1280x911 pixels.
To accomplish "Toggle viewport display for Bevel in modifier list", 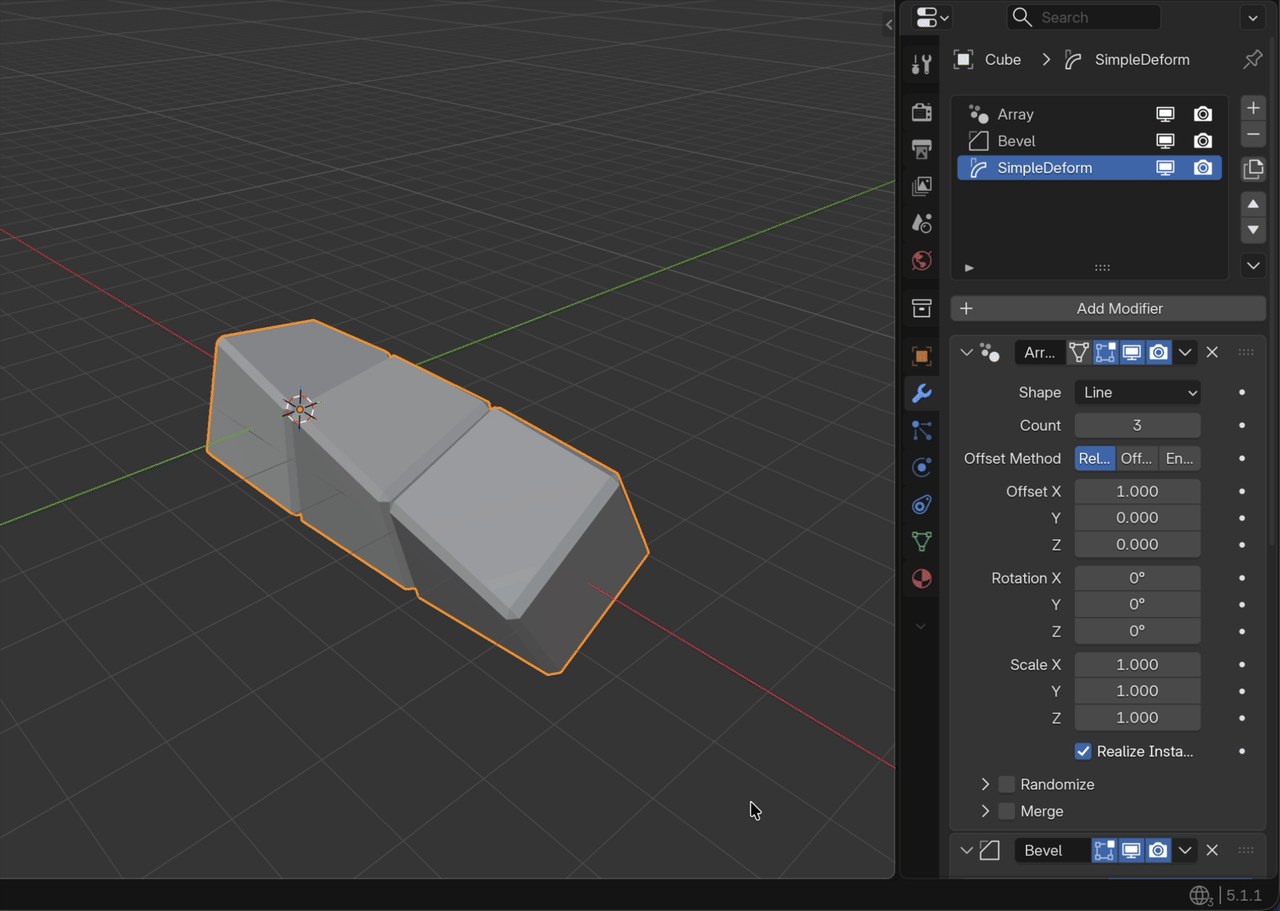I will click(1165, 141).
